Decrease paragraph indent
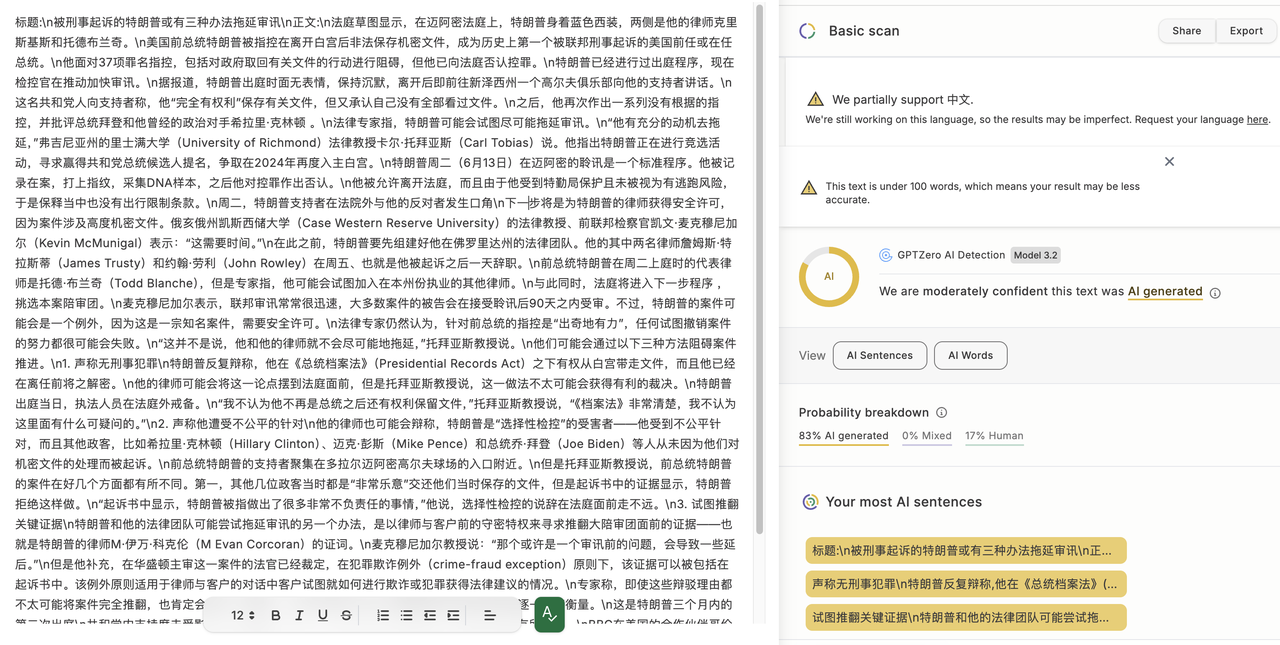1280x645 pixels. coord(430,615)
